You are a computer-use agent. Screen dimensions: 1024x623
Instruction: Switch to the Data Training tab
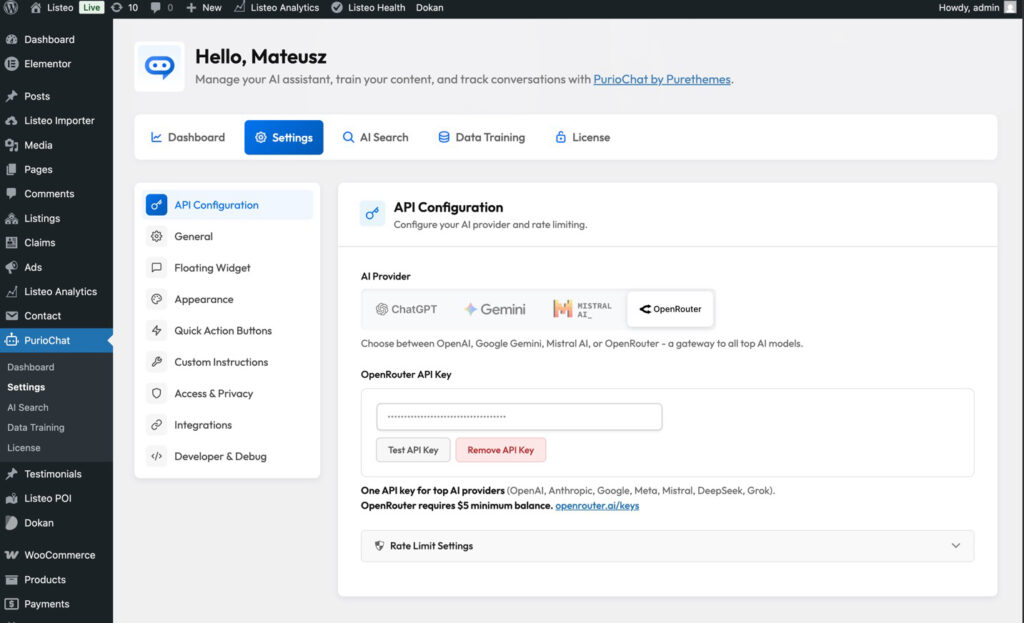482,137
